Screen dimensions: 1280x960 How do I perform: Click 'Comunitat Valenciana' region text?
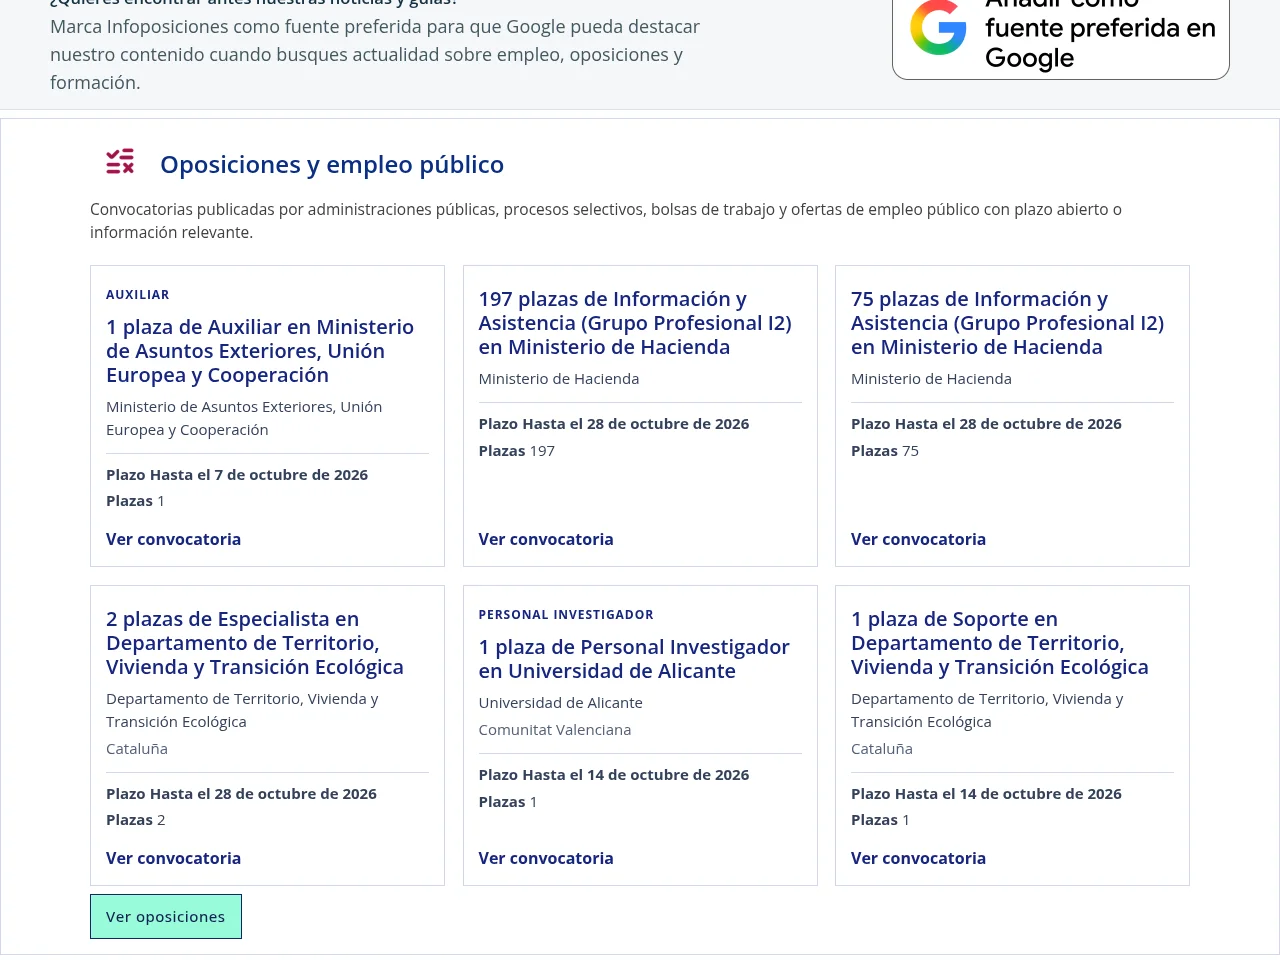point(555,730)
